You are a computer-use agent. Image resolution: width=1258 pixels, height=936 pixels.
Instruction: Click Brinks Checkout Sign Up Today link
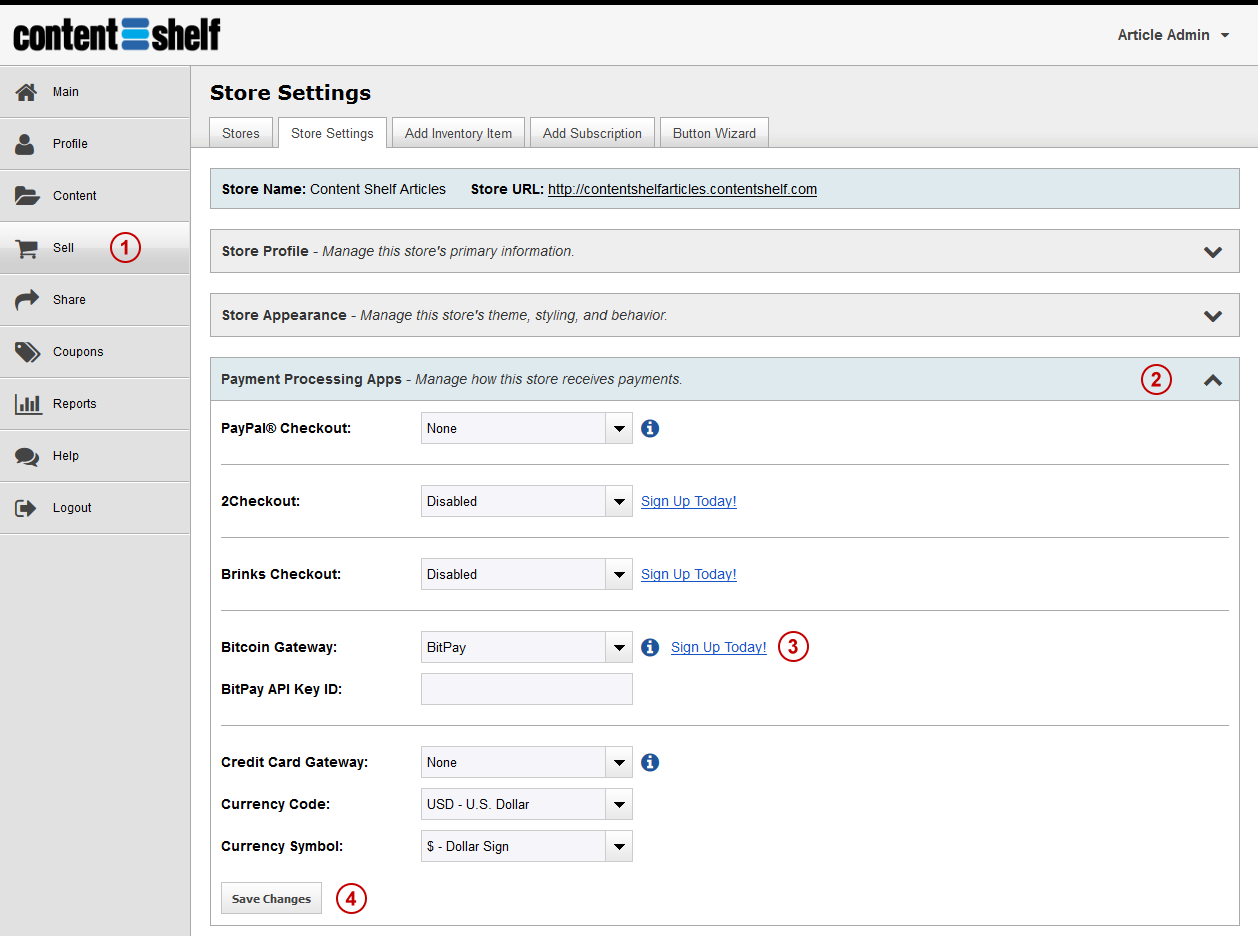(x=689, y=574)
